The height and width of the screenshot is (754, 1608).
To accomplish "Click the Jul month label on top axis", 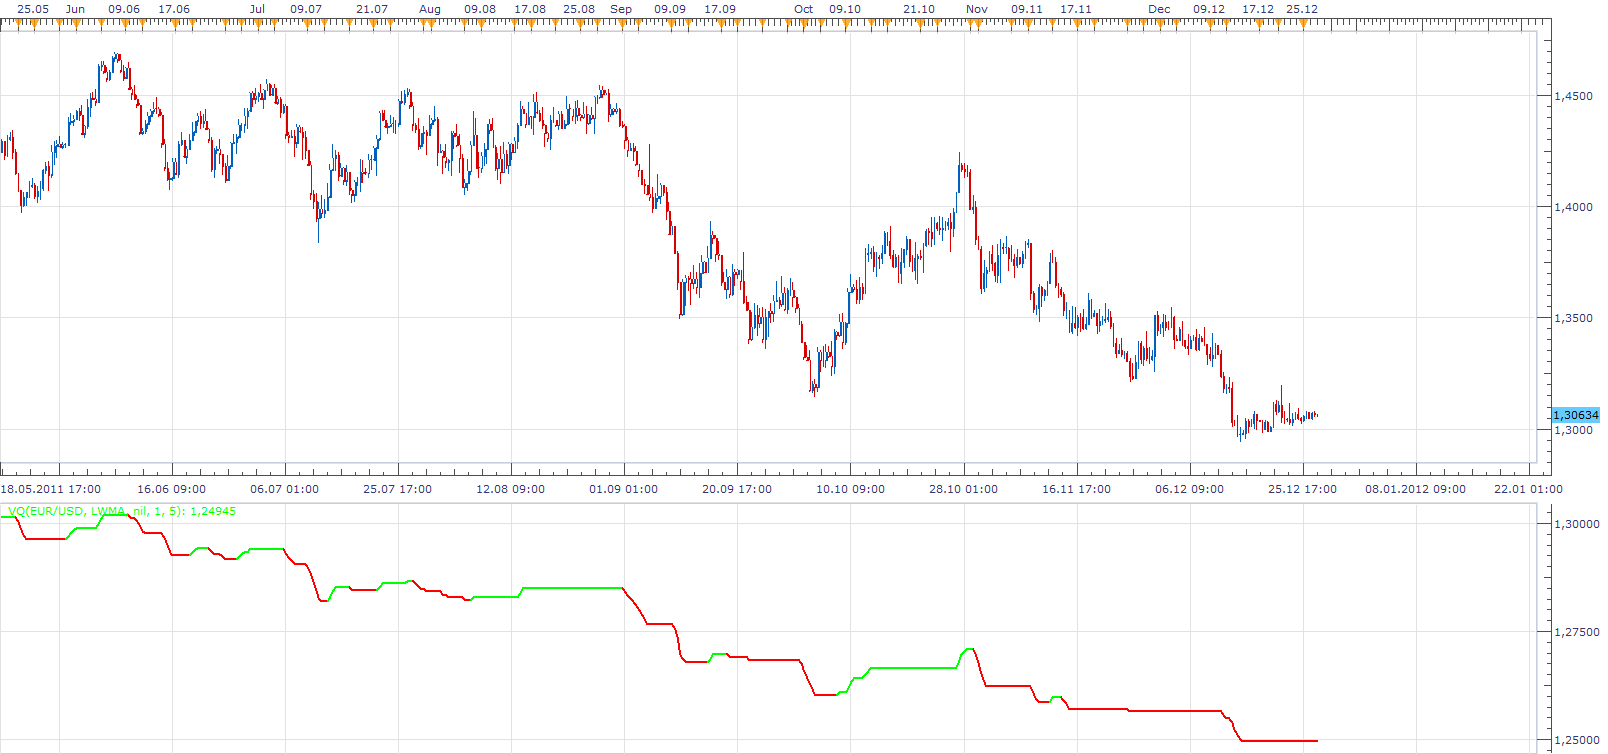I will click(x=257, y=9).
